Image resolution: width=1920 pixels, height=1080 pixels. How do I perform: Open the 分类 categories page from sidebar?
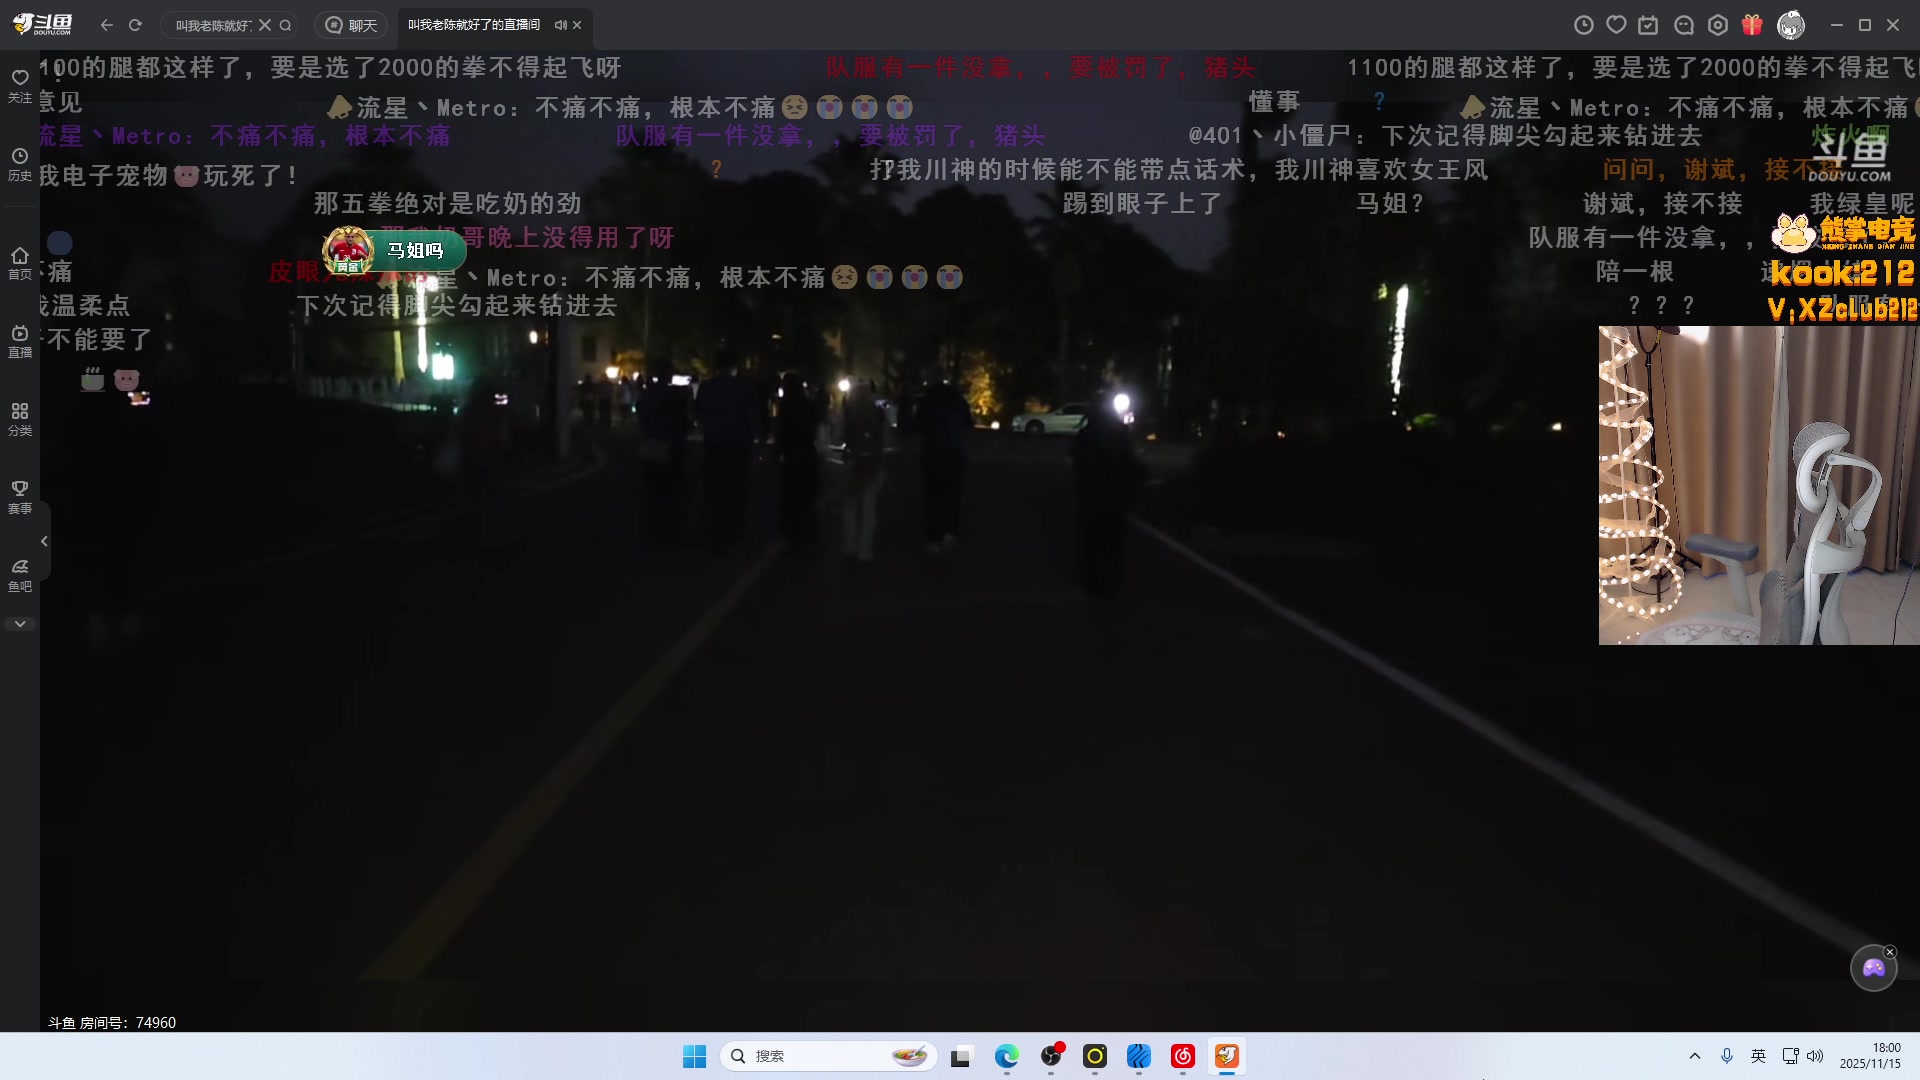pos(19,418)
